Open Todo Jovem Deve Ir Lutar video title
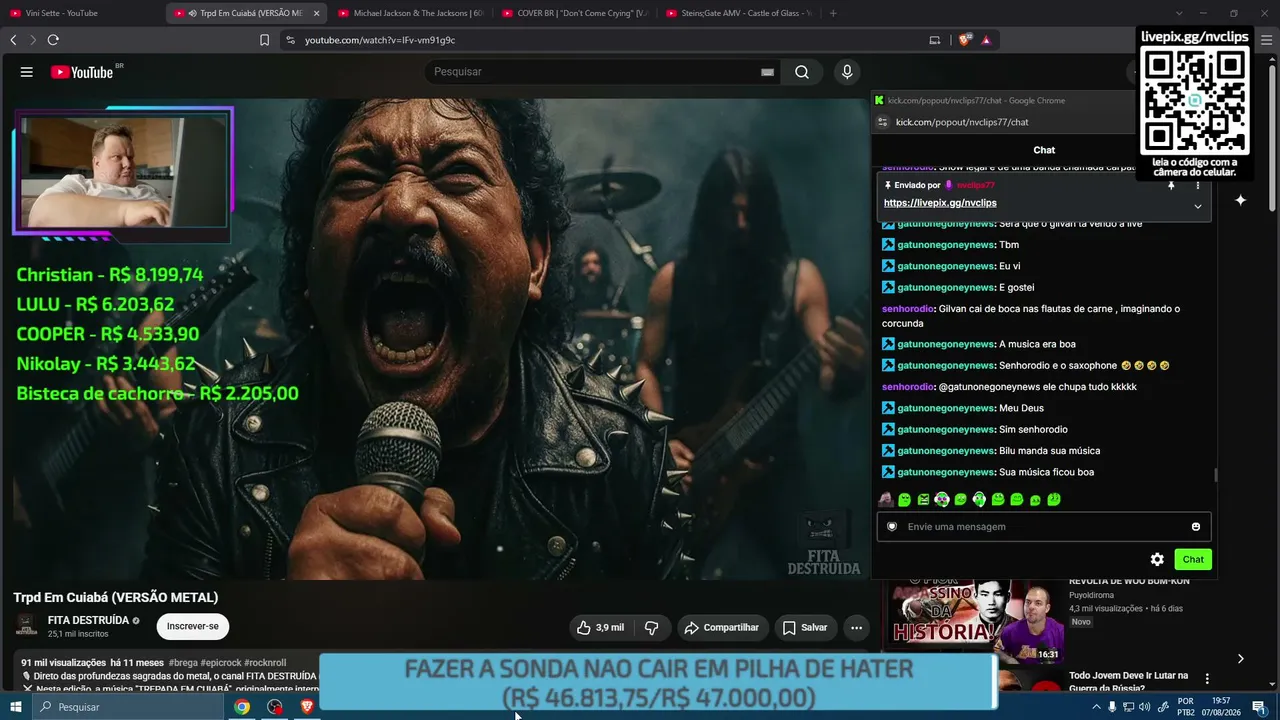 1128,682
